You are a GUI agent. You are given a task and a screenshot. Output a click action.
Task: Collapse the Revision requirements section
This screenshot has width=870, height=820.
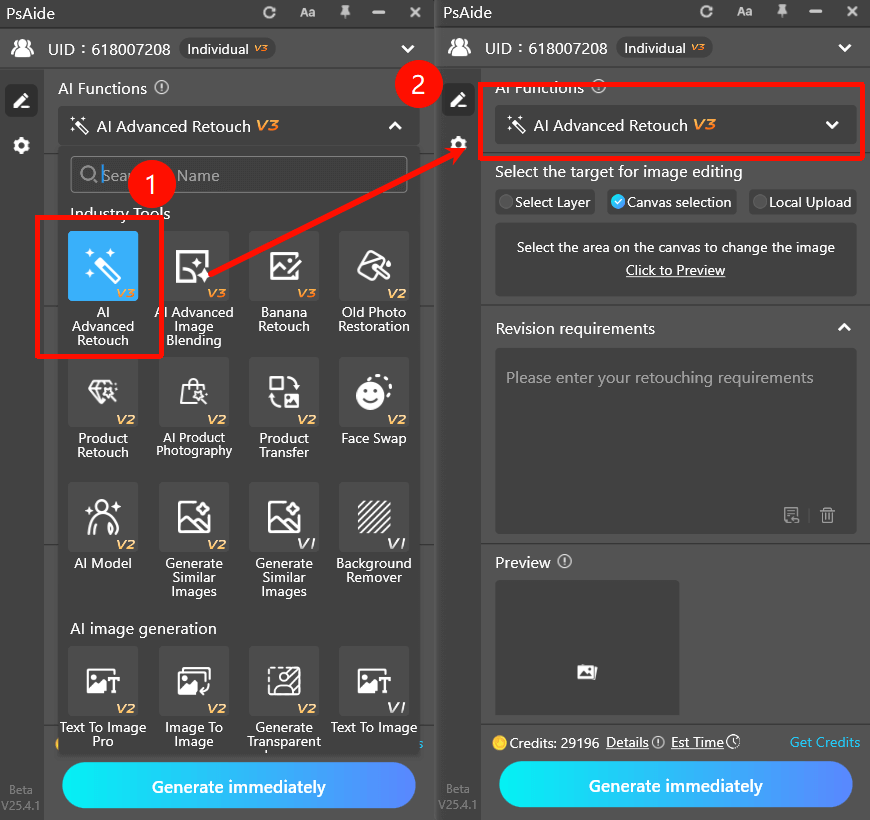[x=844, y=328]
